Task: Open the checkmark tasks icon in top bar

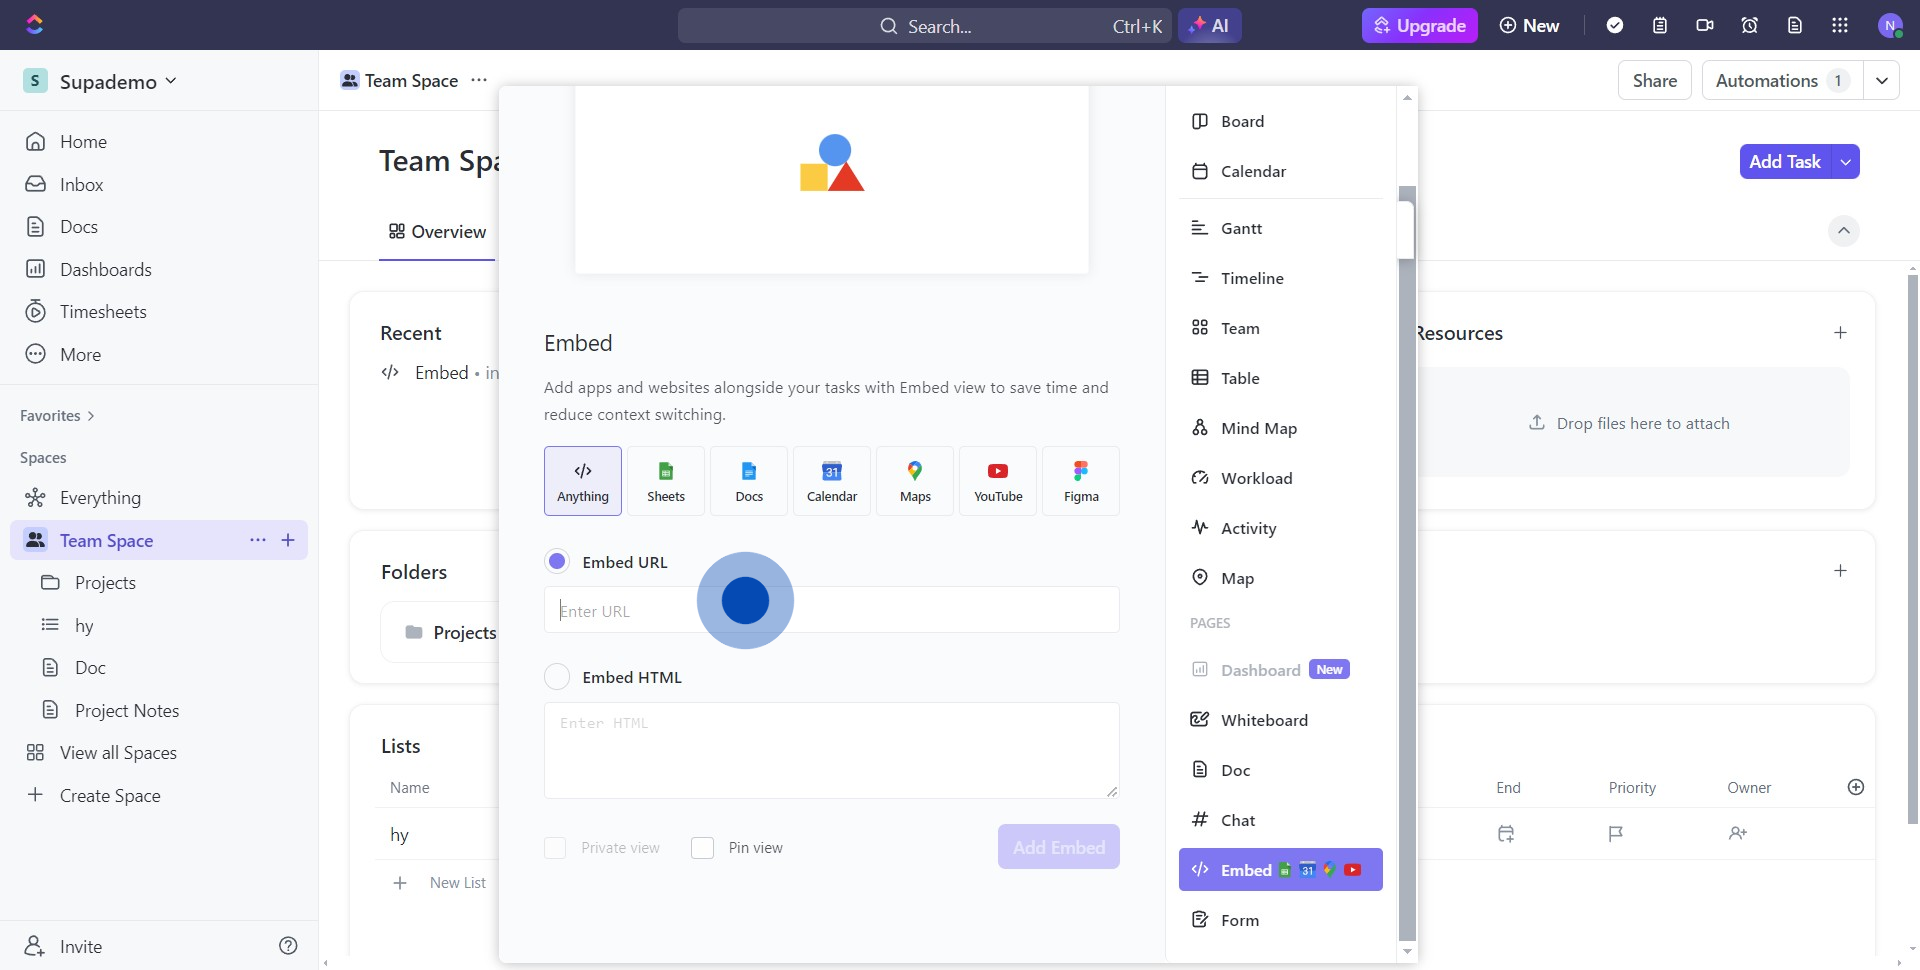Action: (1615, 26)
